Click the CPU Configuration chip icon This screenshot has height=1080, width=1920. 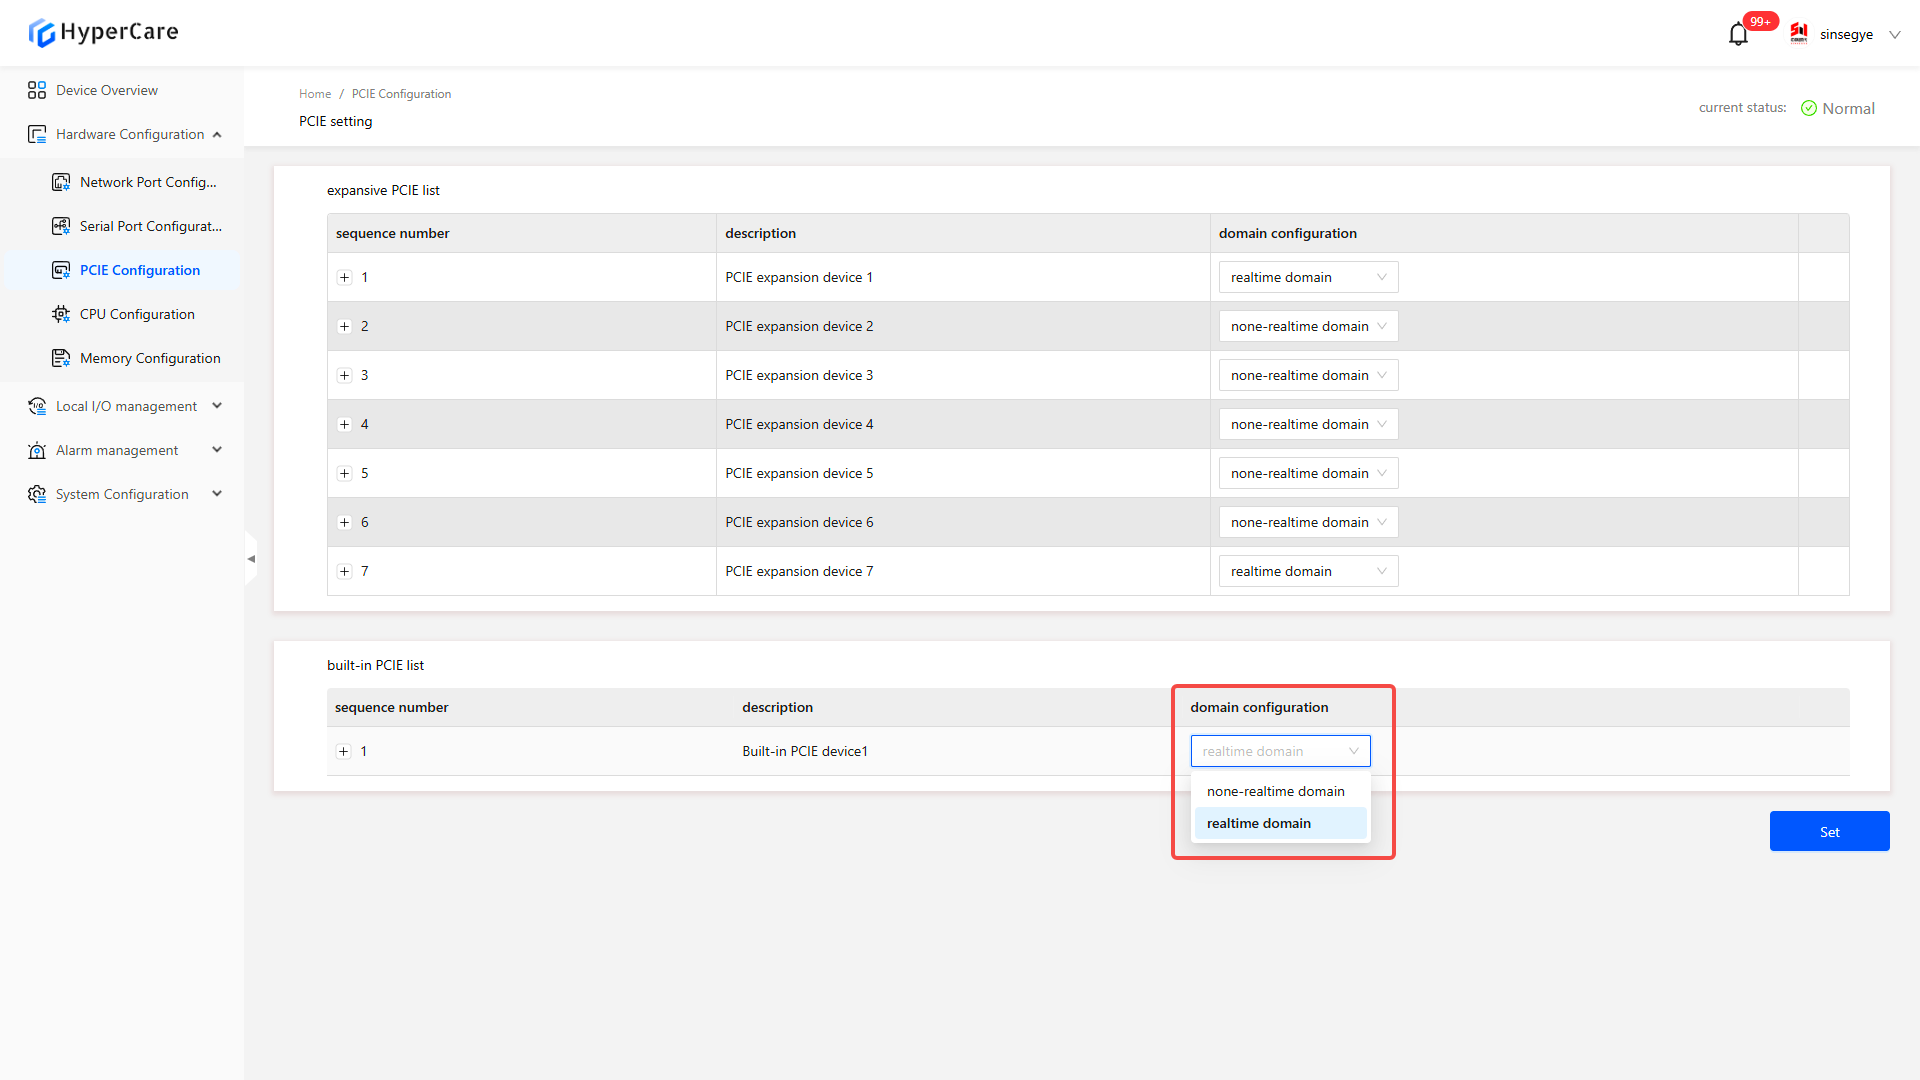click(x=61, y=314)
